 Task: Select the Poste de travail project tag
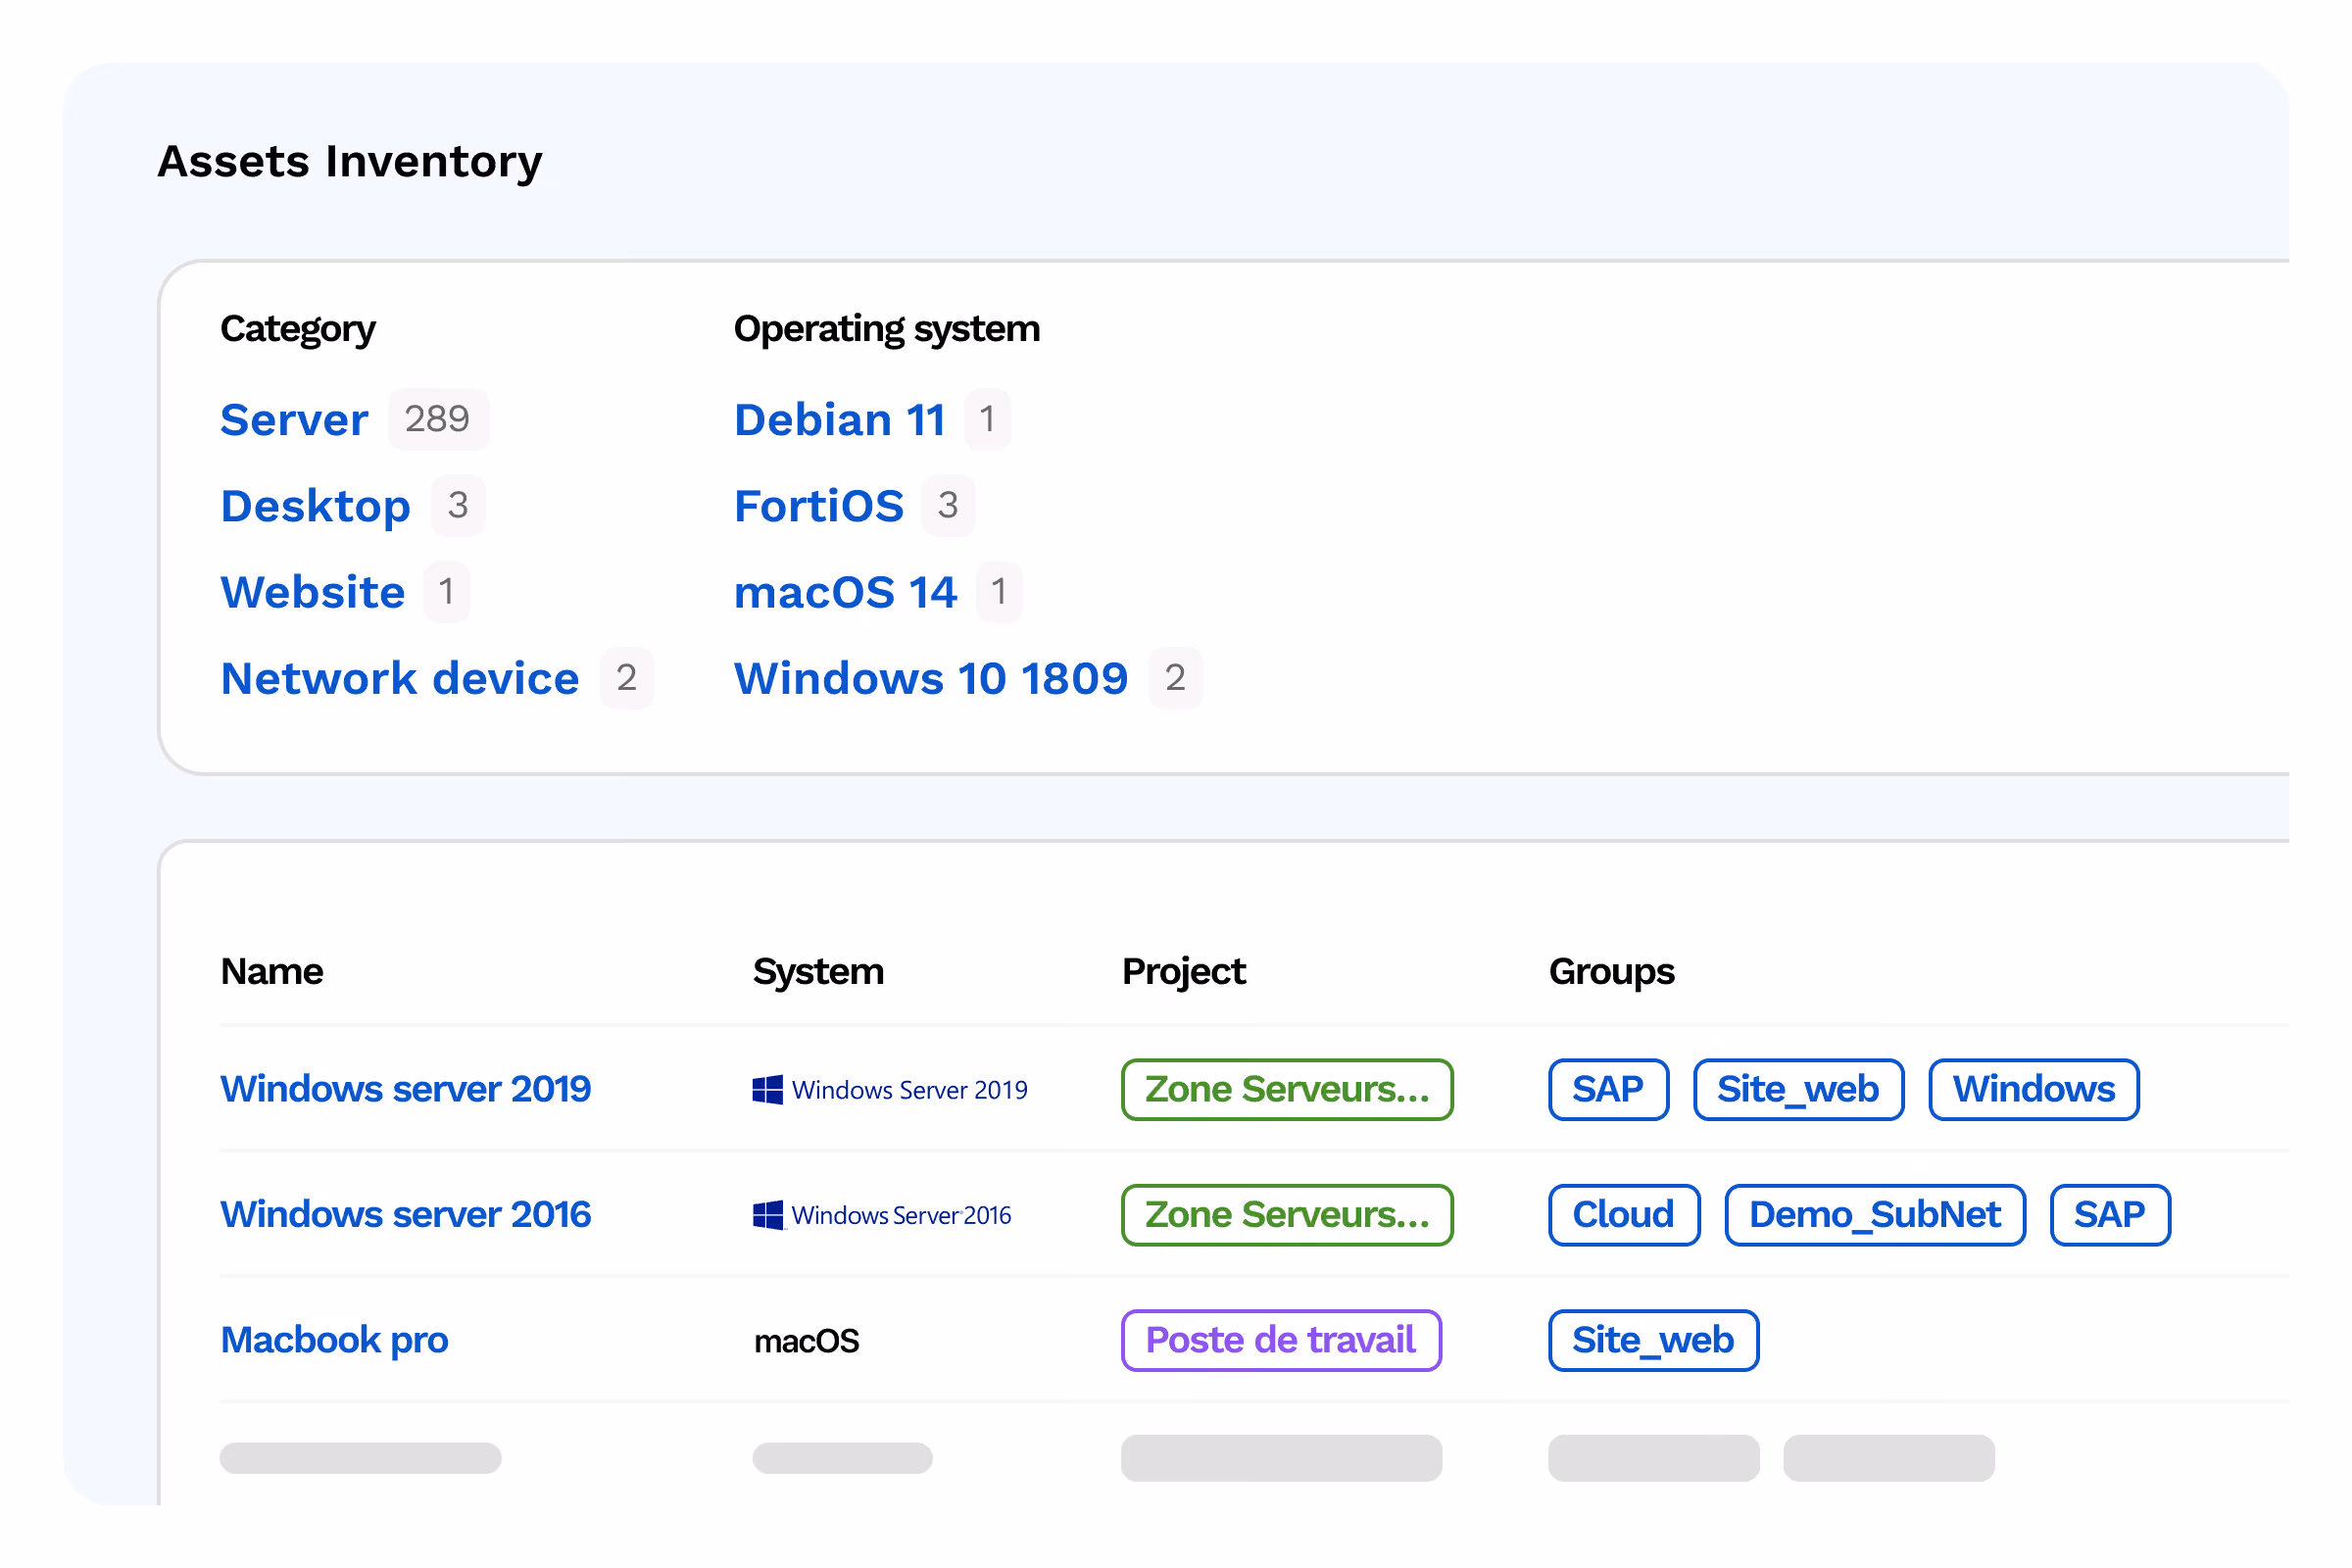(x=1280, y=1341)
